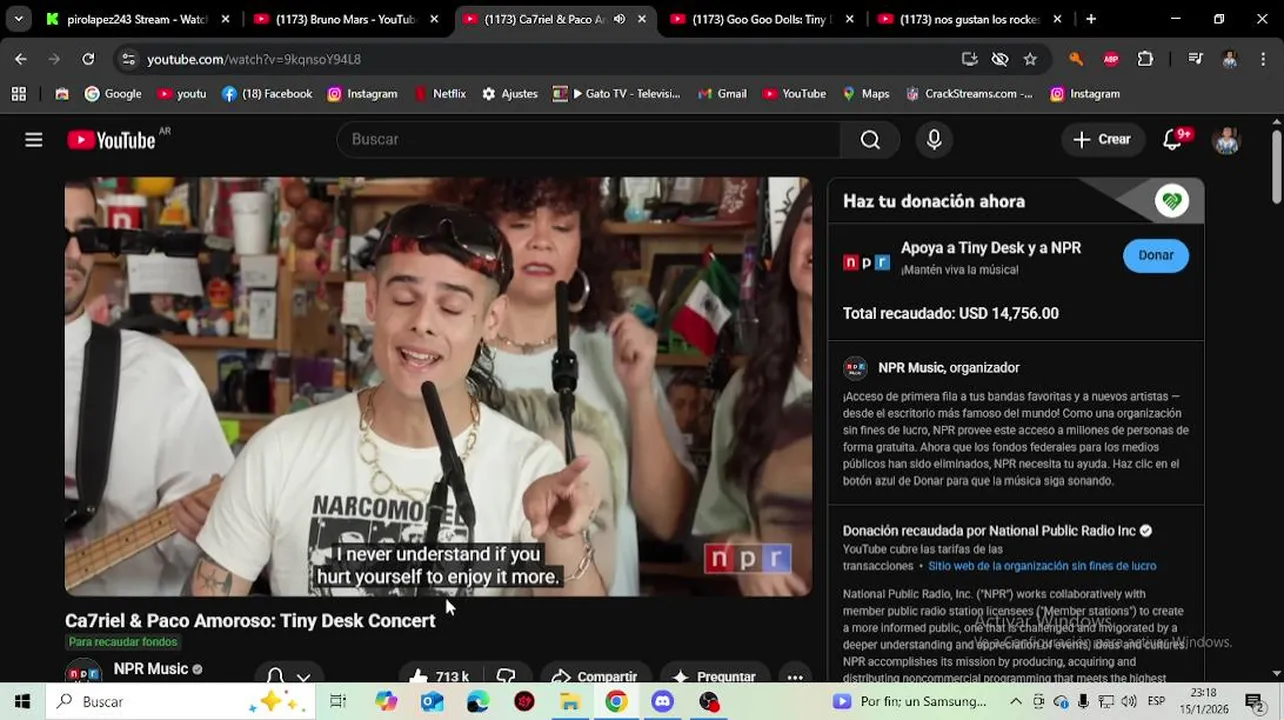
Task: Click the page vertical scrollbar
Action: point(1276,165)
